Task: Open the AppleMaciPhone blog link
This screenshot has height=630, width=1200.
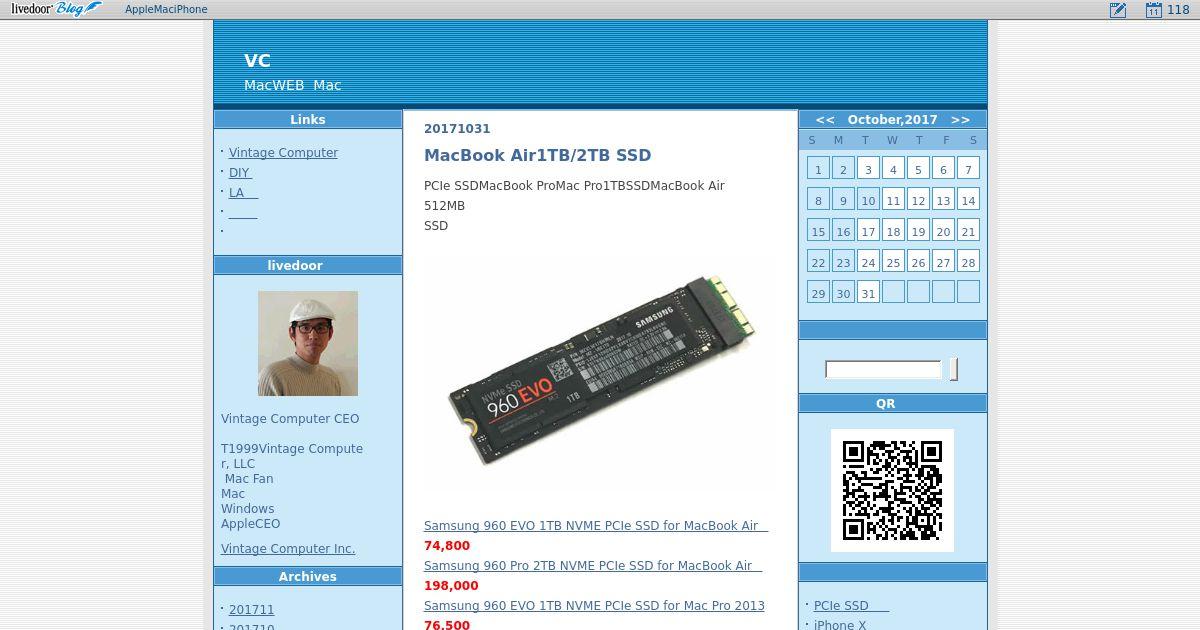Action: click(x=166, y=10)
